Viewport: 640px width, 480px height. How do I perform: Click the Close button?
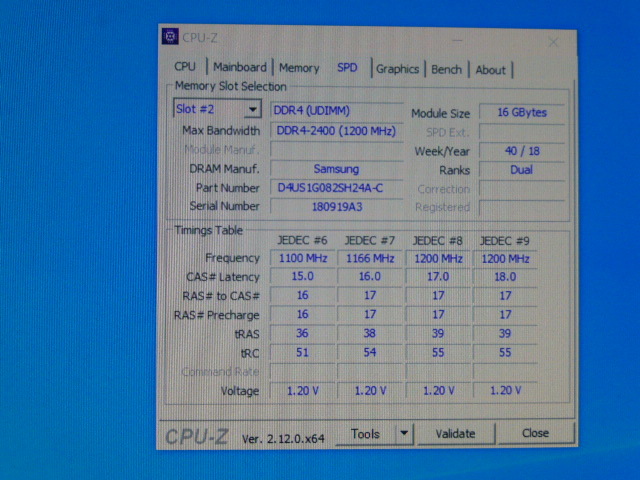[x=535, y=433]
